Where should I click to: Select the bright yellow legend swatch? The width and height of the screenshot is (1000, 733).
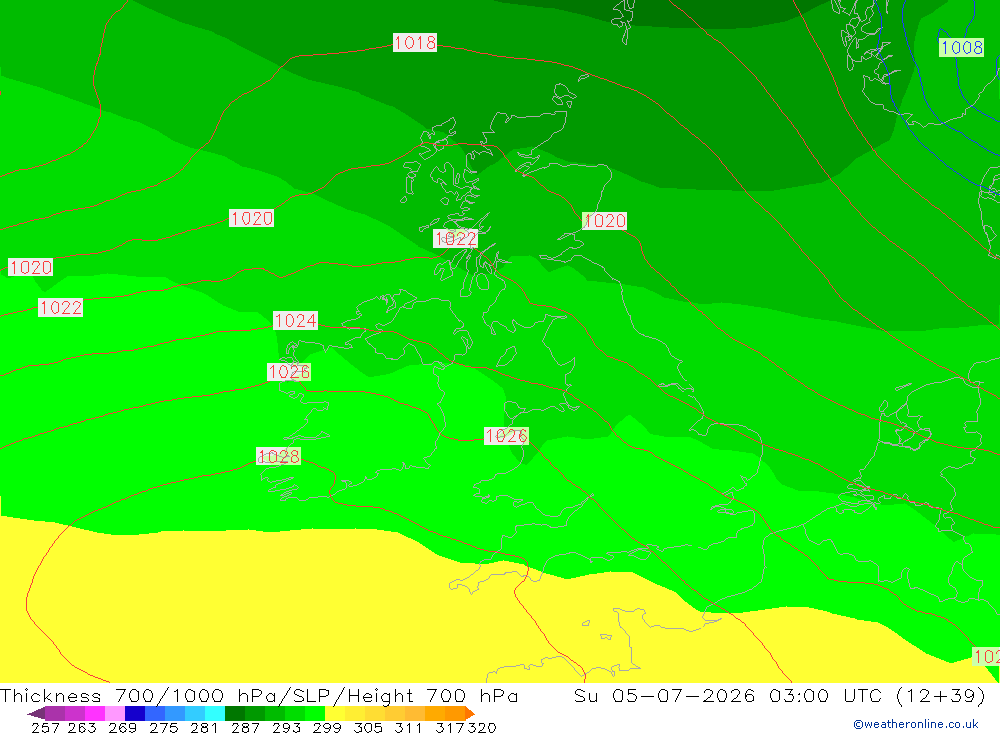[x=334, y=713]
